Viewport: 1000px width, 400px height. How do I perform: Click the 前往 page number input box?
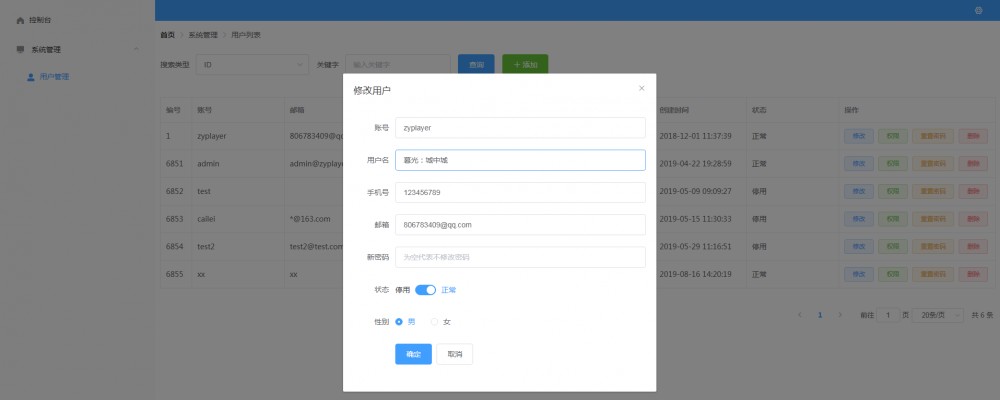pos(888,315)
